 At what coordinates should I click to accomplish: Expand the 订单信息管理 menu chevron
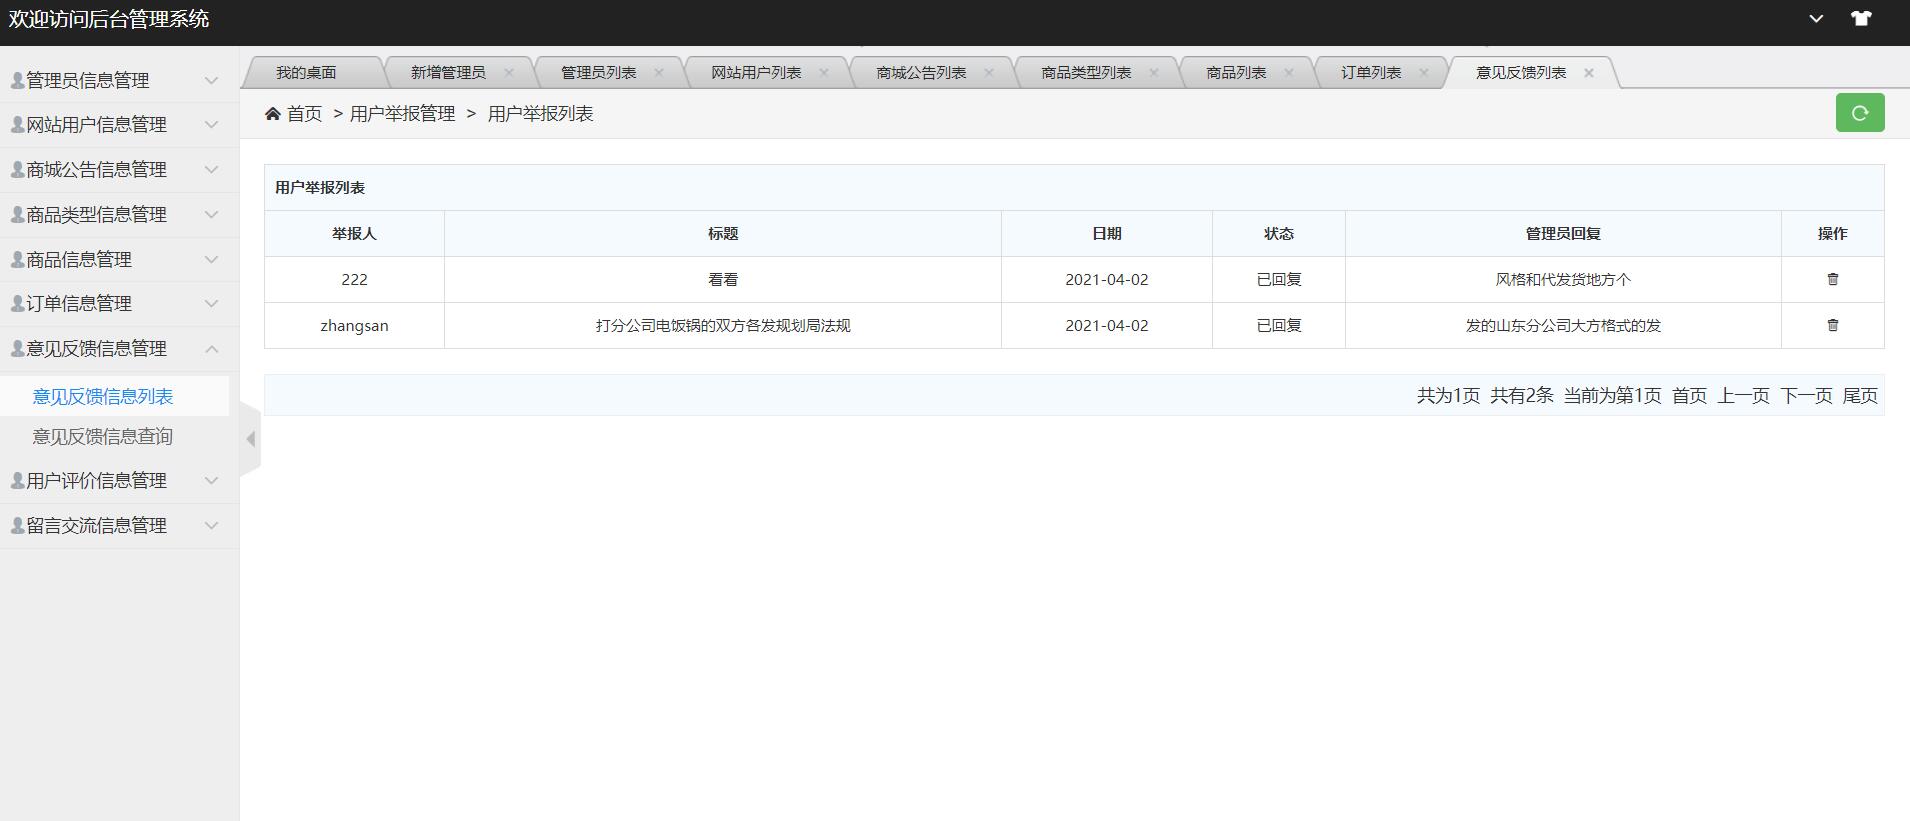211,304
